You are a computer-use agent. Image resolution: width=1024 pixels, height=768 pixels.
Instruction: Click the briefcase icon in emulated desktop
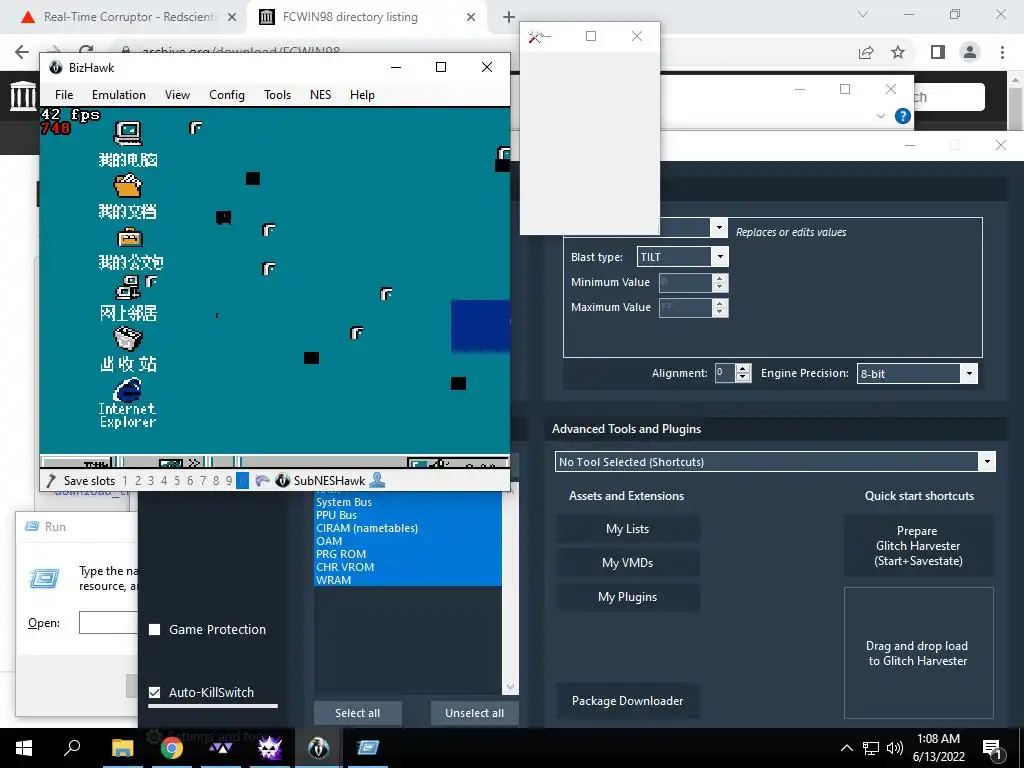pos(129,236)
